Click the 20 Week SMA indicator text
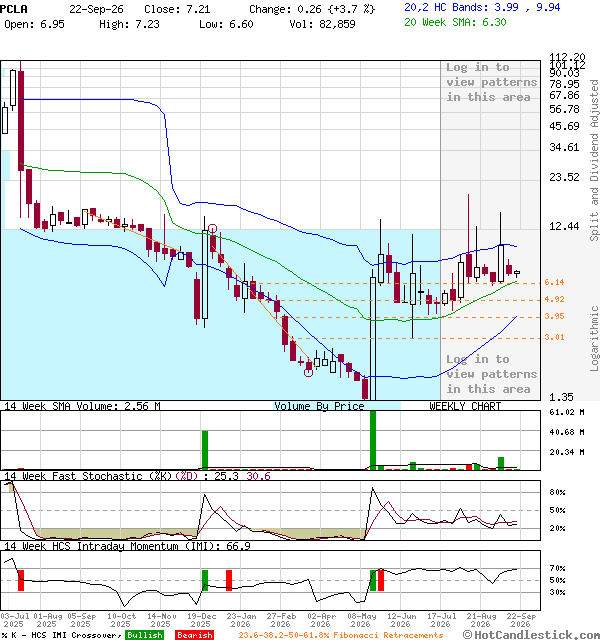This screenshot has height=640, width=600. pyautogui.click(x=455, y=22)
